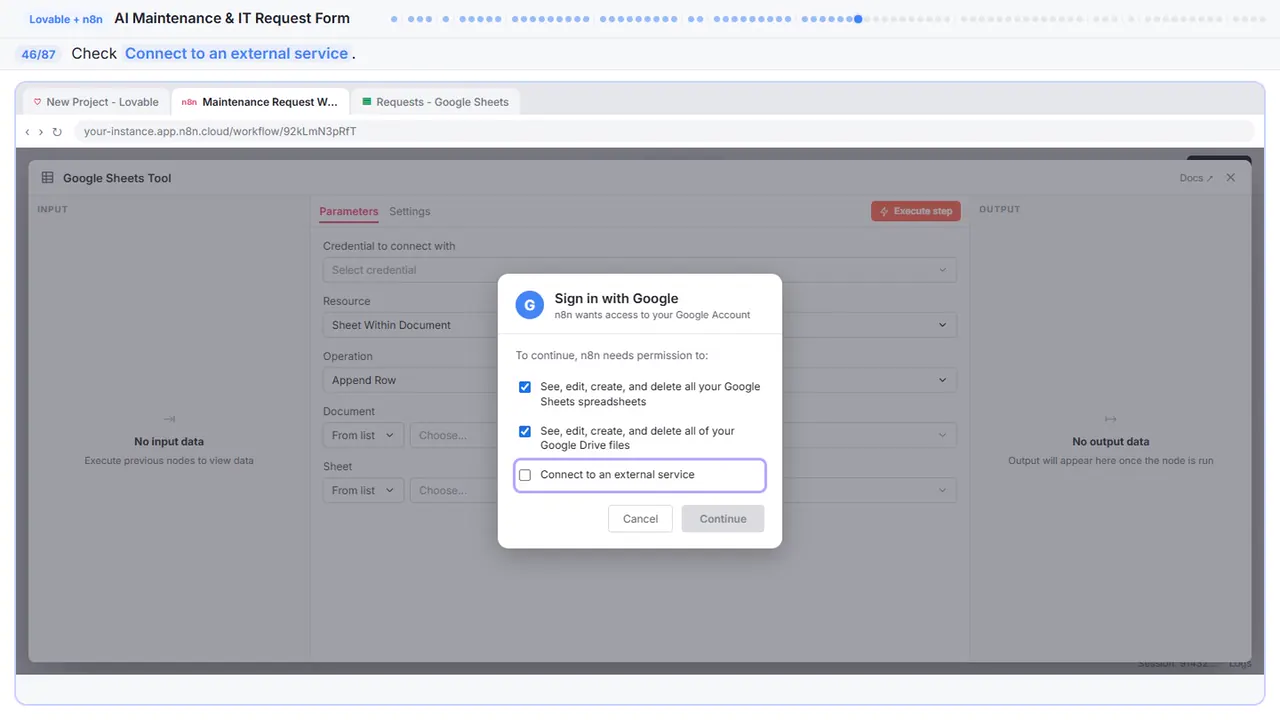1280x720 pixels.
Task: Click the No input data arrow icon
Action: coord(169,419)
